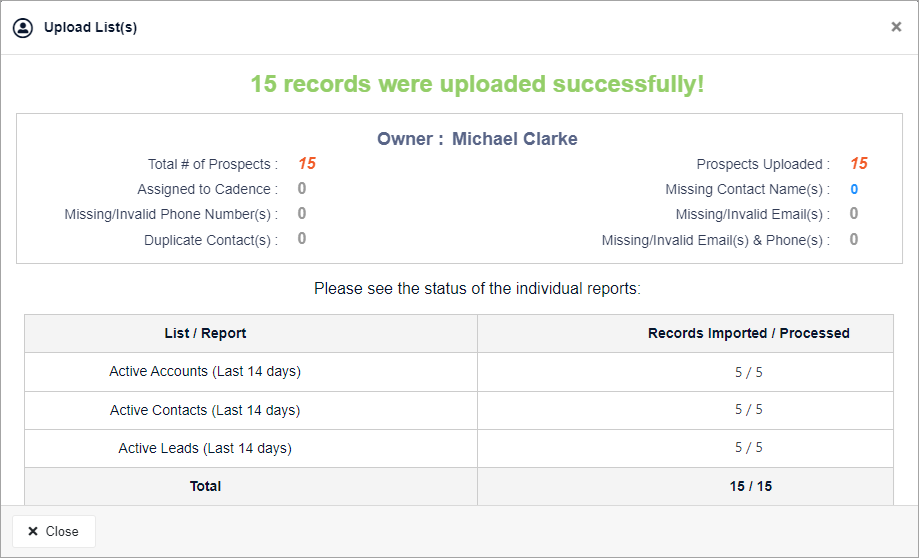Click the List / Report column header
The height and width of the screenshot is (558, 919).
pos(205,333)
